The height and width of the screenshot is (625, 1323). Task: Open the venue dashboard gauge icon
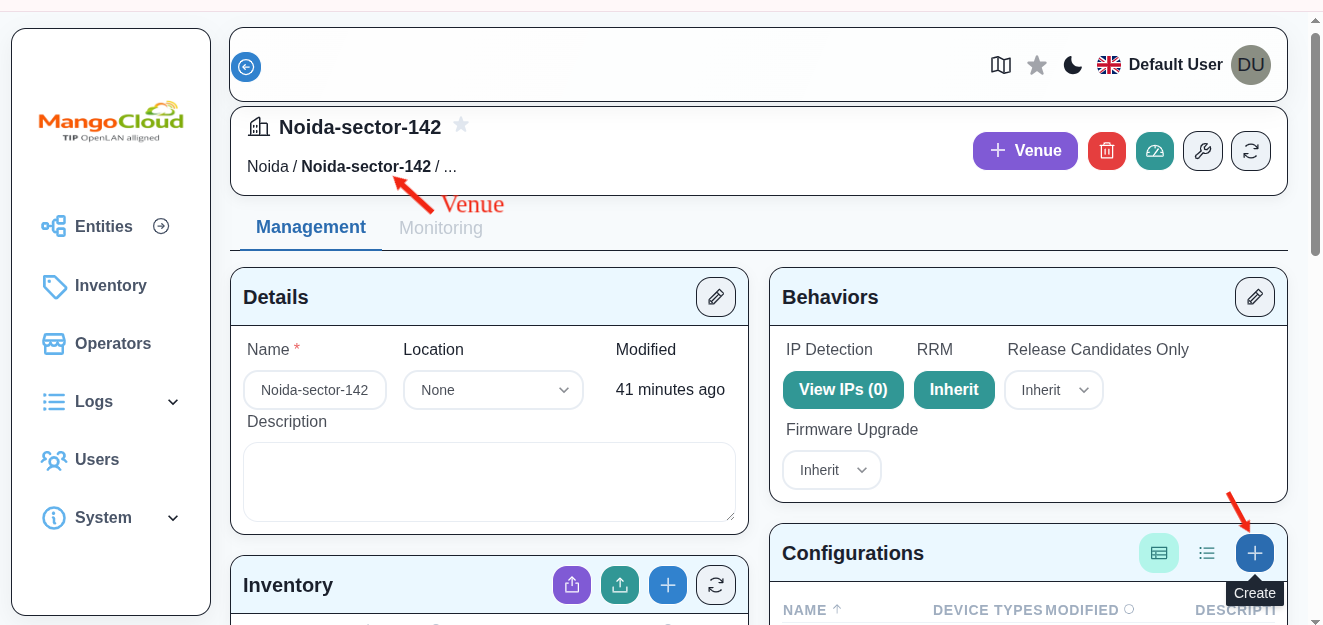pyautogui.click(x=1155, y=150)
